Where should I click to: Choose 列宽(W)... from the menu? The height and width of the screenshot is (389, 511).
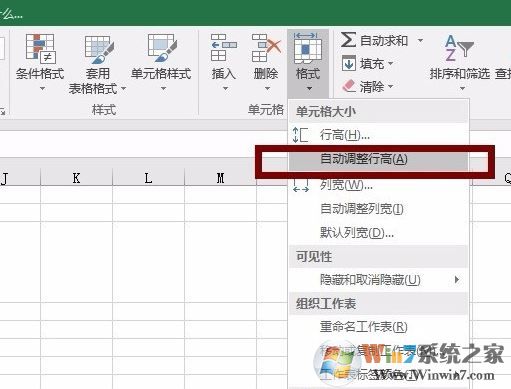click(379, 185)
